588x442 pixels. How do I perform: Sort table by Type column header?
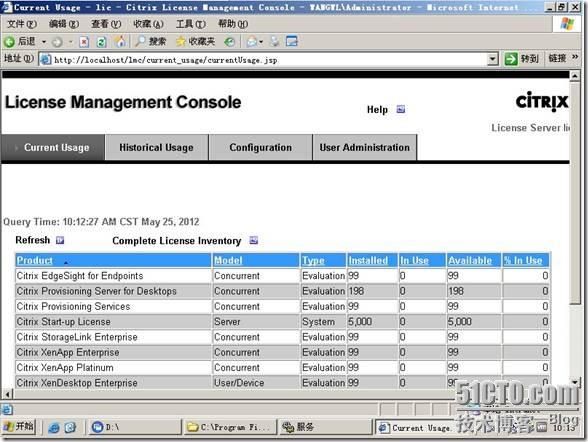tap(313, 260)
